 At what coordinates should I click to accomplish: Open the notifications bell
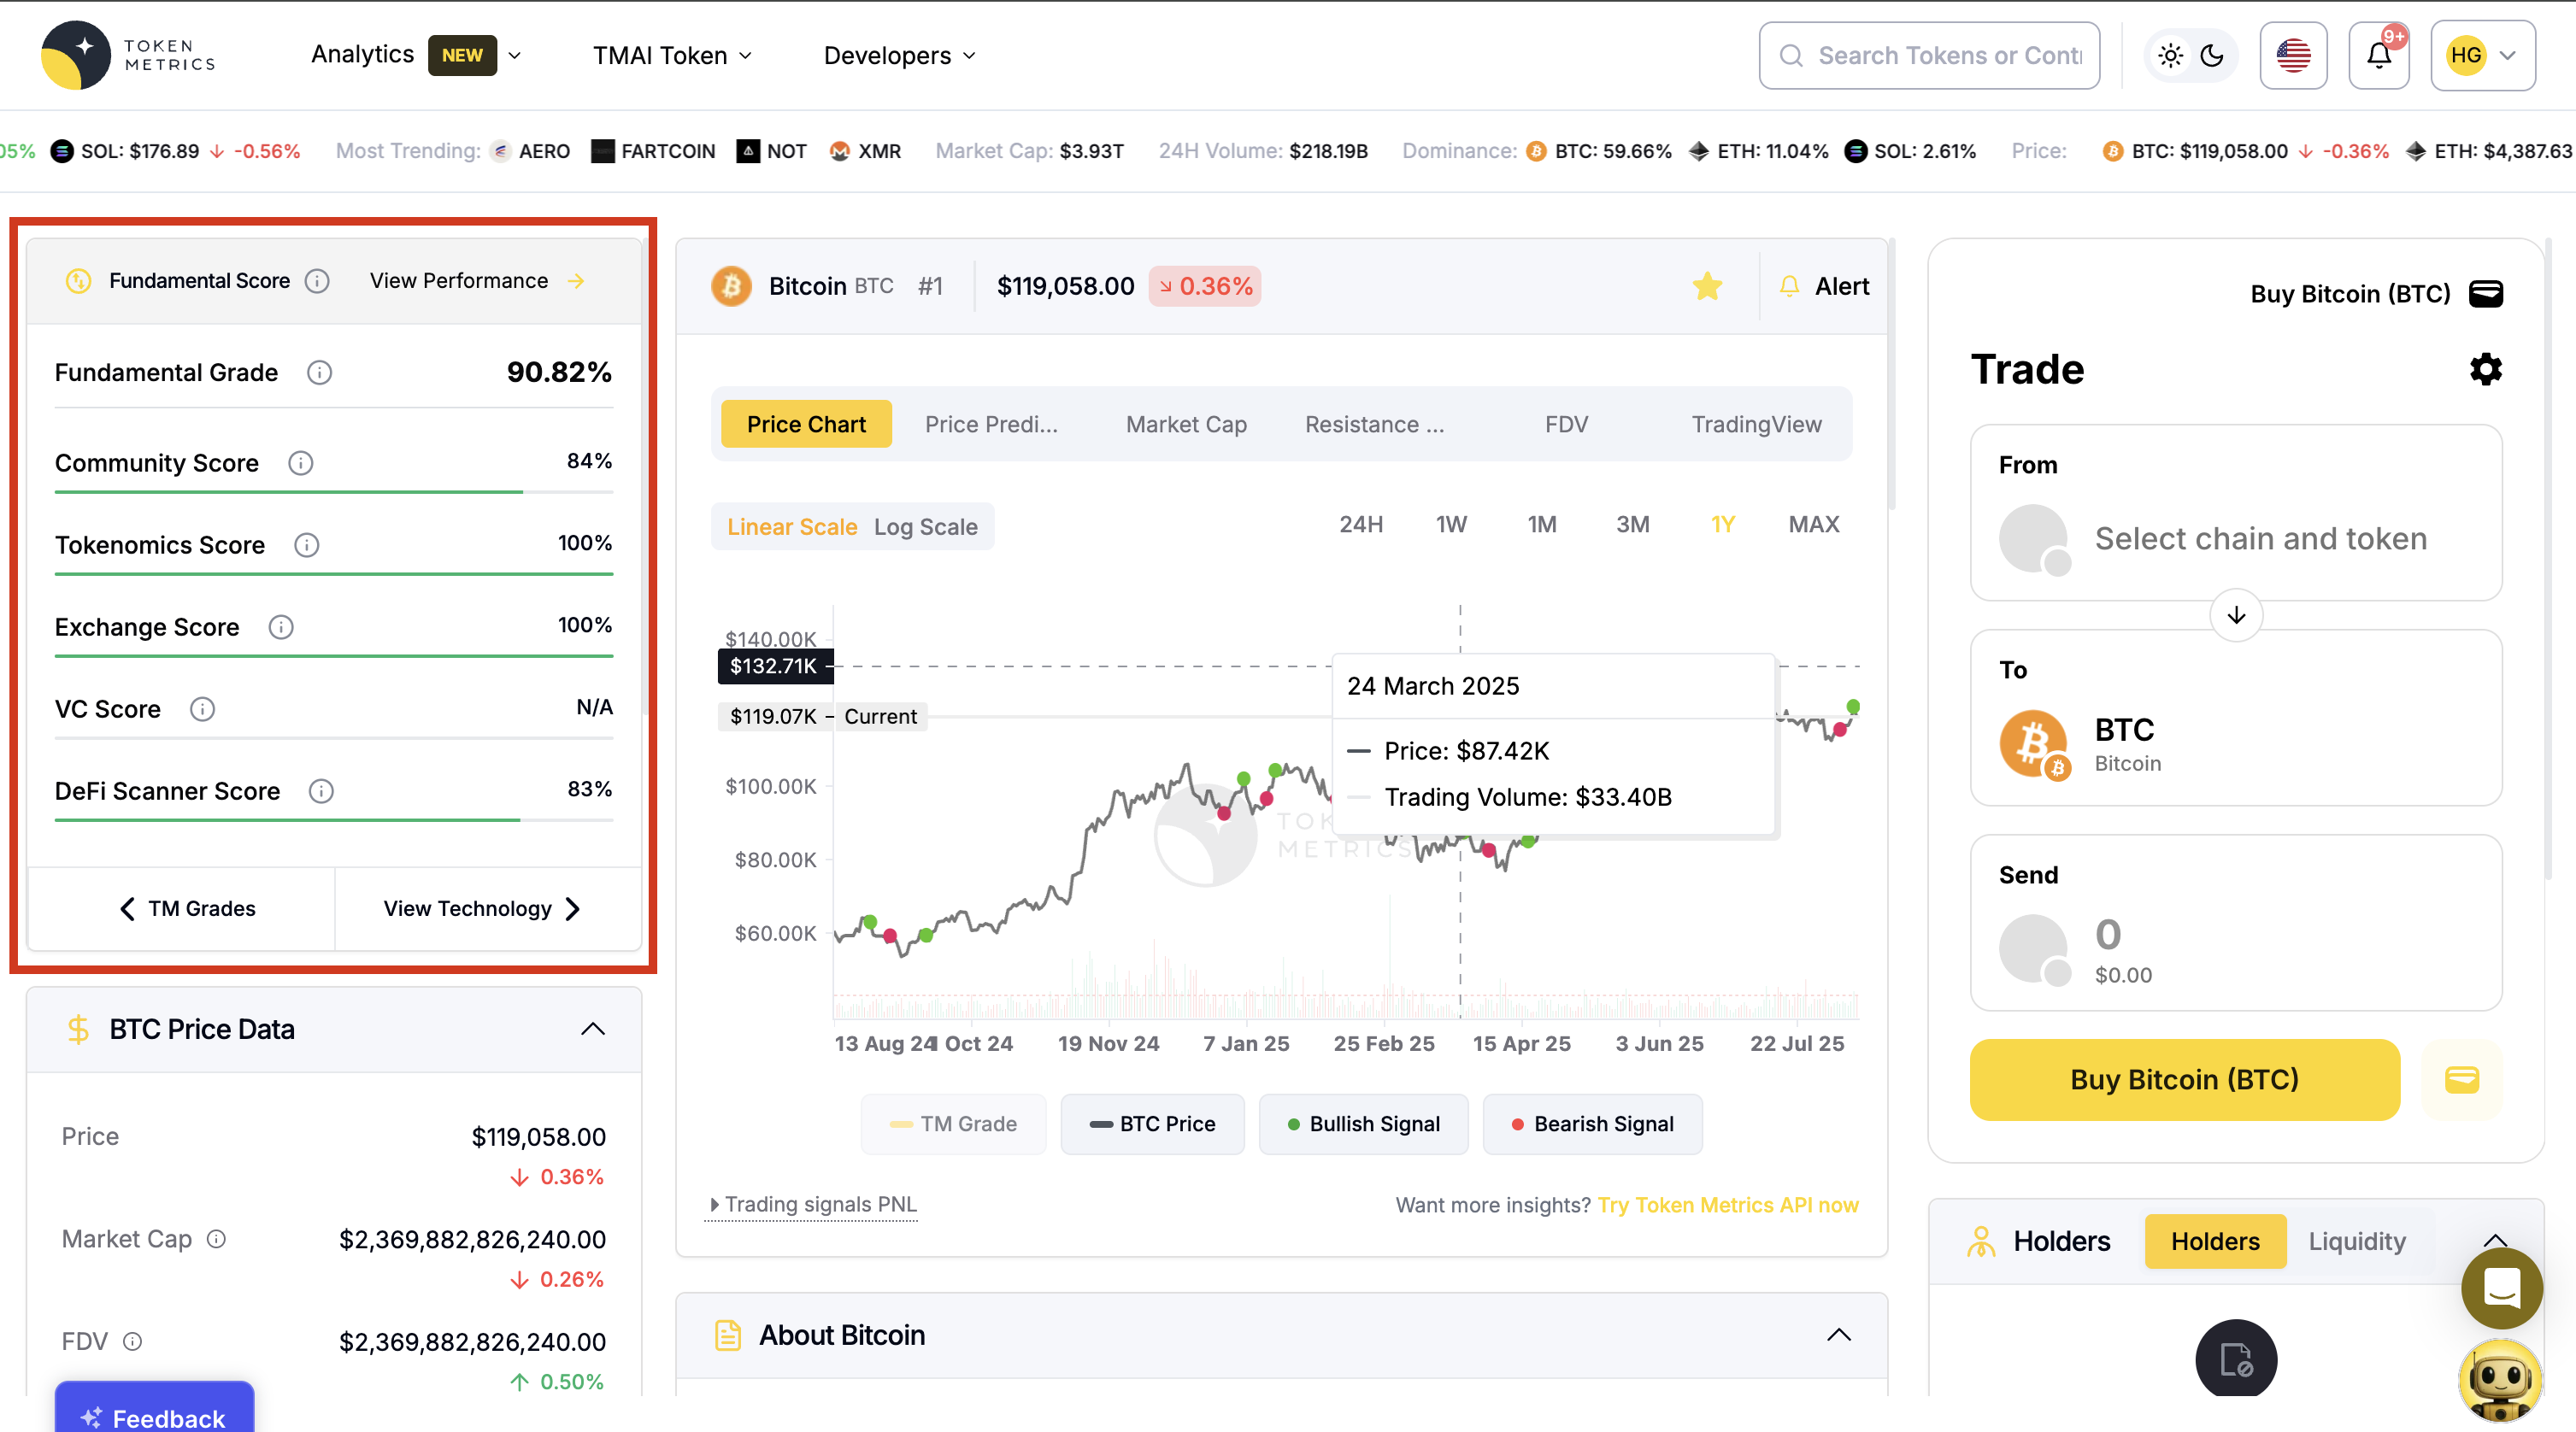(2379, 55)
